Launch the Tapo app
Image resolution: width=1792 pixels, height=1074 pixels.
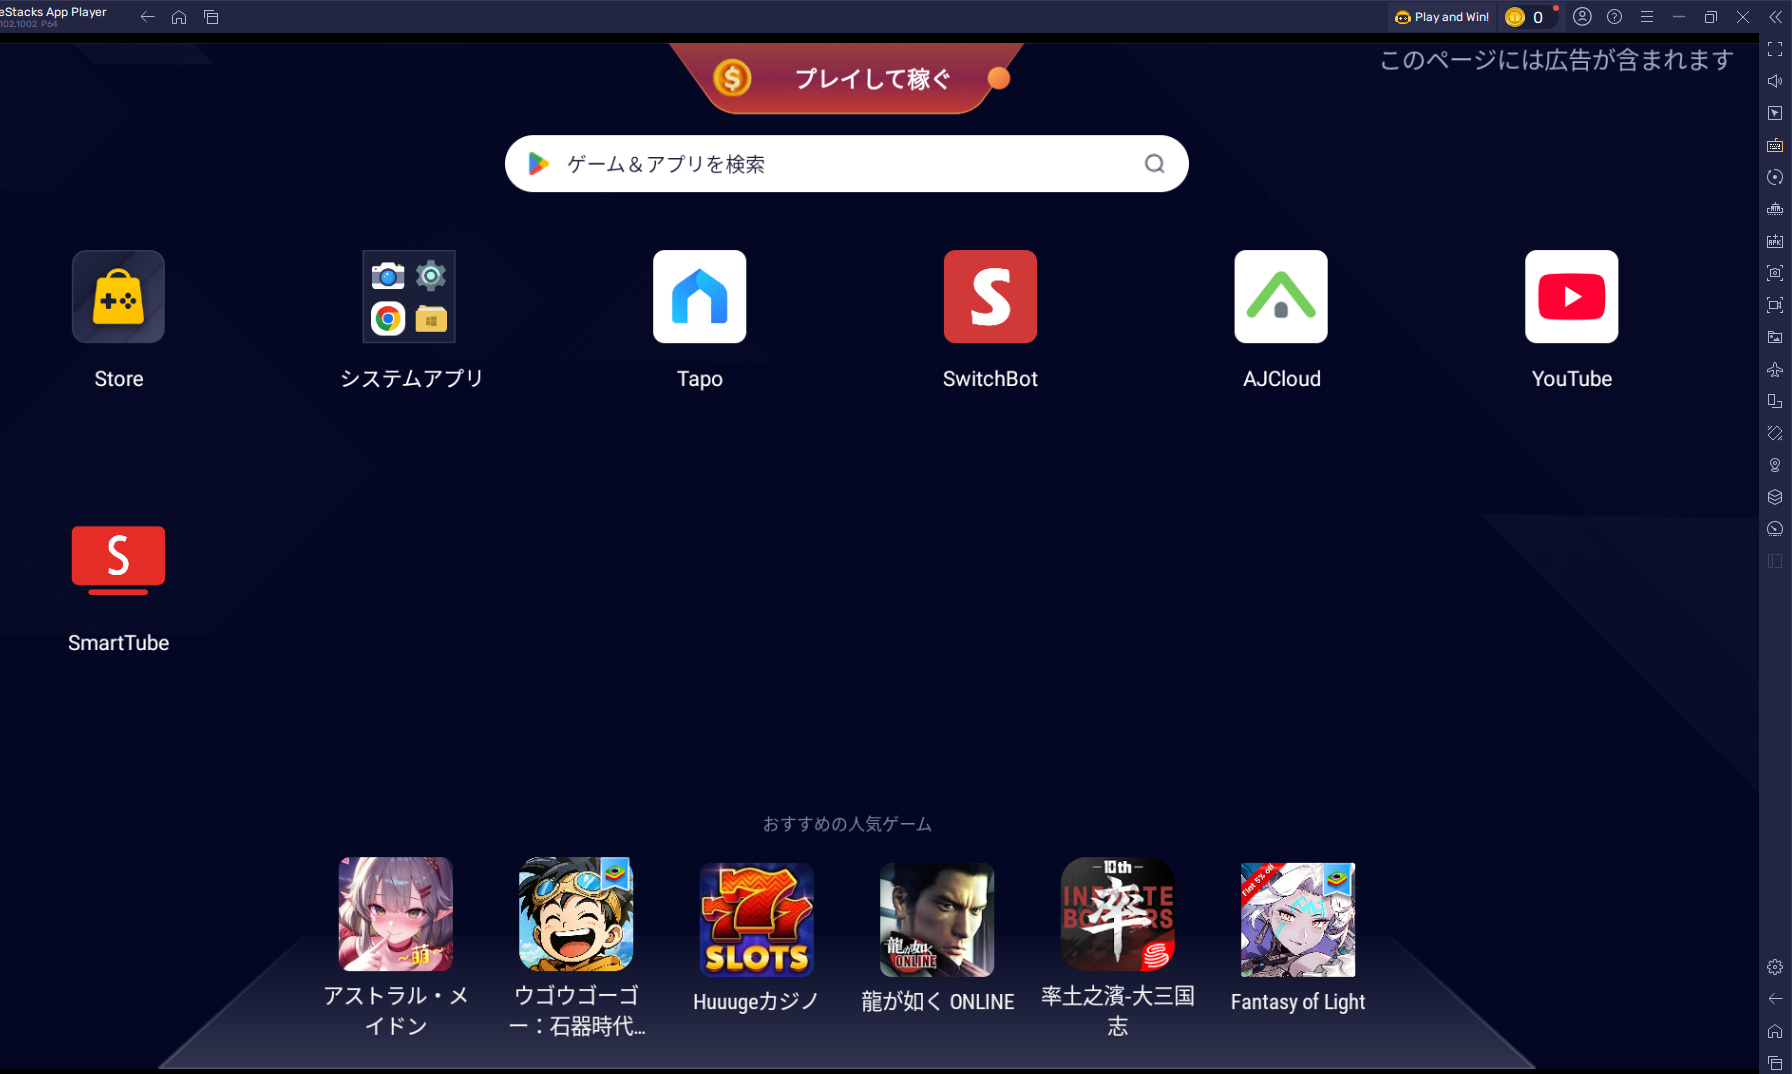click(700, 297)
